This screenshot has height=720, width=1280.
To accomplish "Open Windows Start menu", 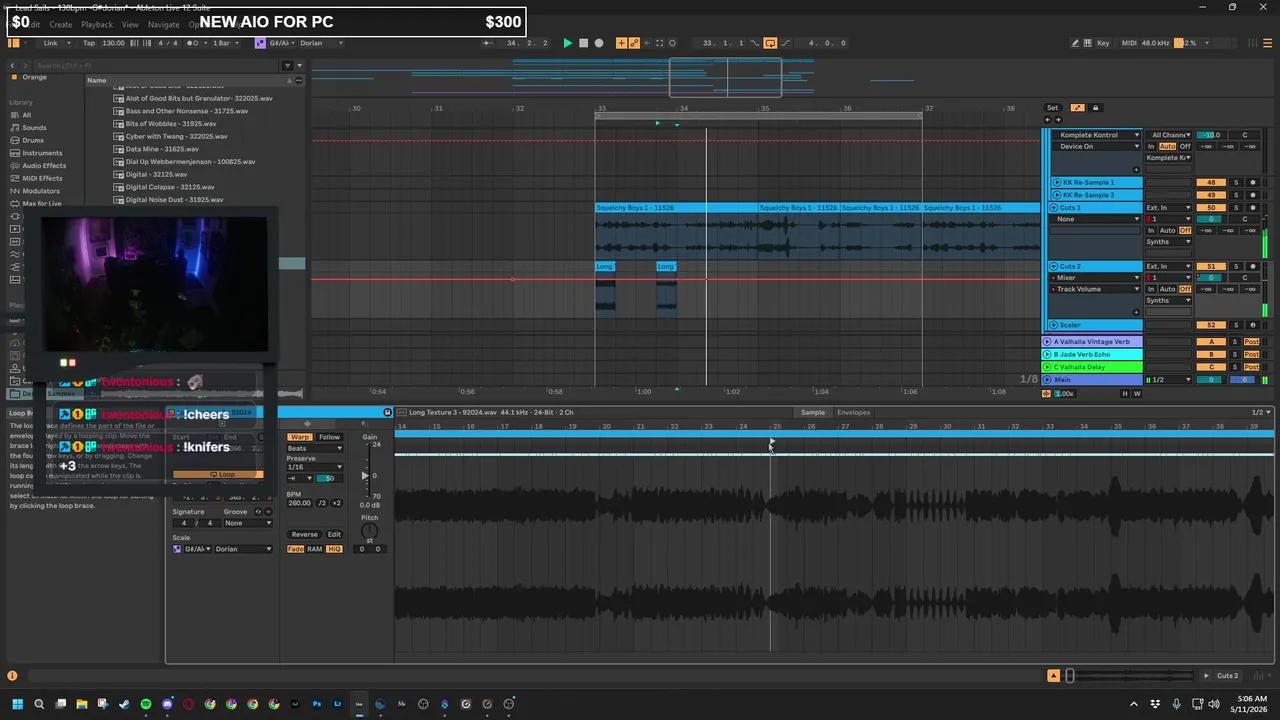I will [17, 704].
